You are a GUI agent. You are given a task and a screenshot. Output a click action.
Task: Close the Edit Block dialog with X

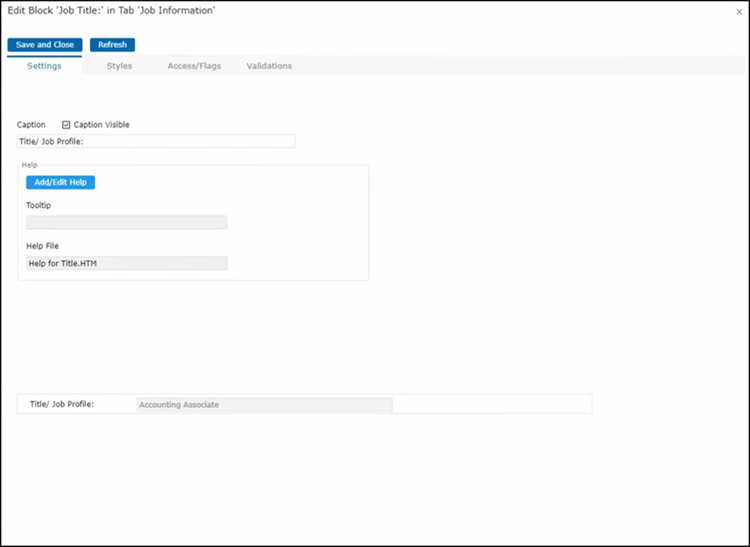[738, 12]
